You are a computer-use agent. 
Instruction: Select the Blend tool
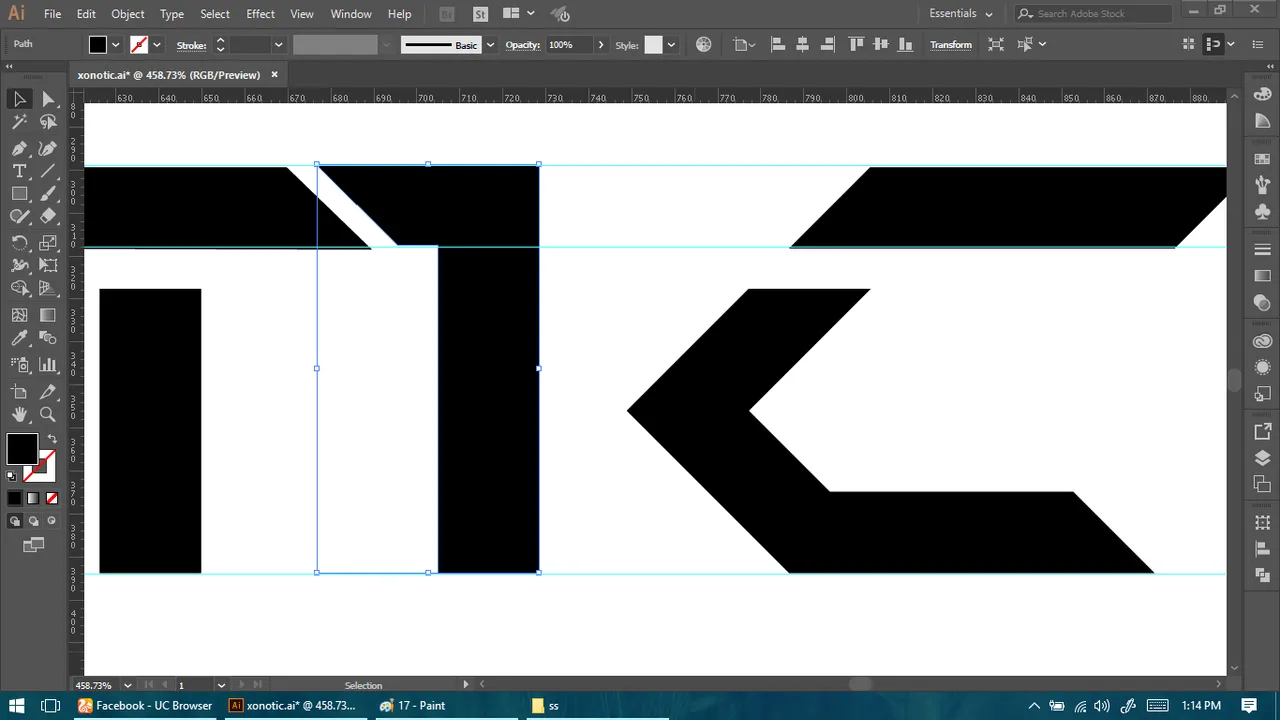[48, 339]
